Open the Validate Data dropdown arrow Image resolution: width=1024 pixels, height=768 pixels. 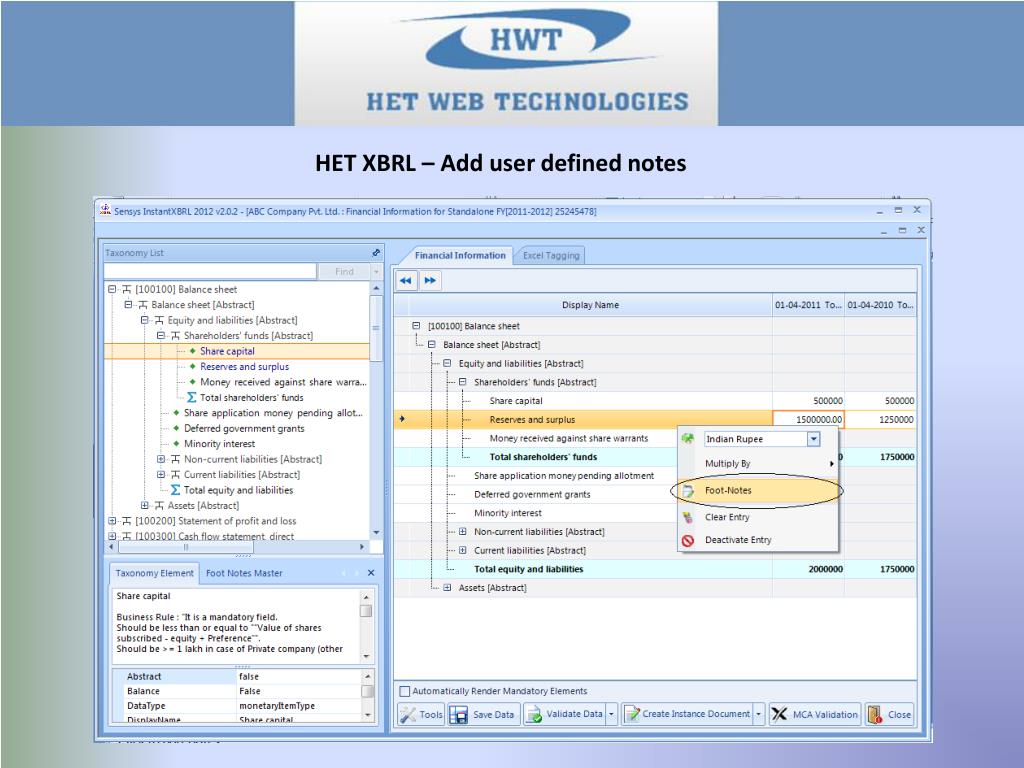coord(611,714)
